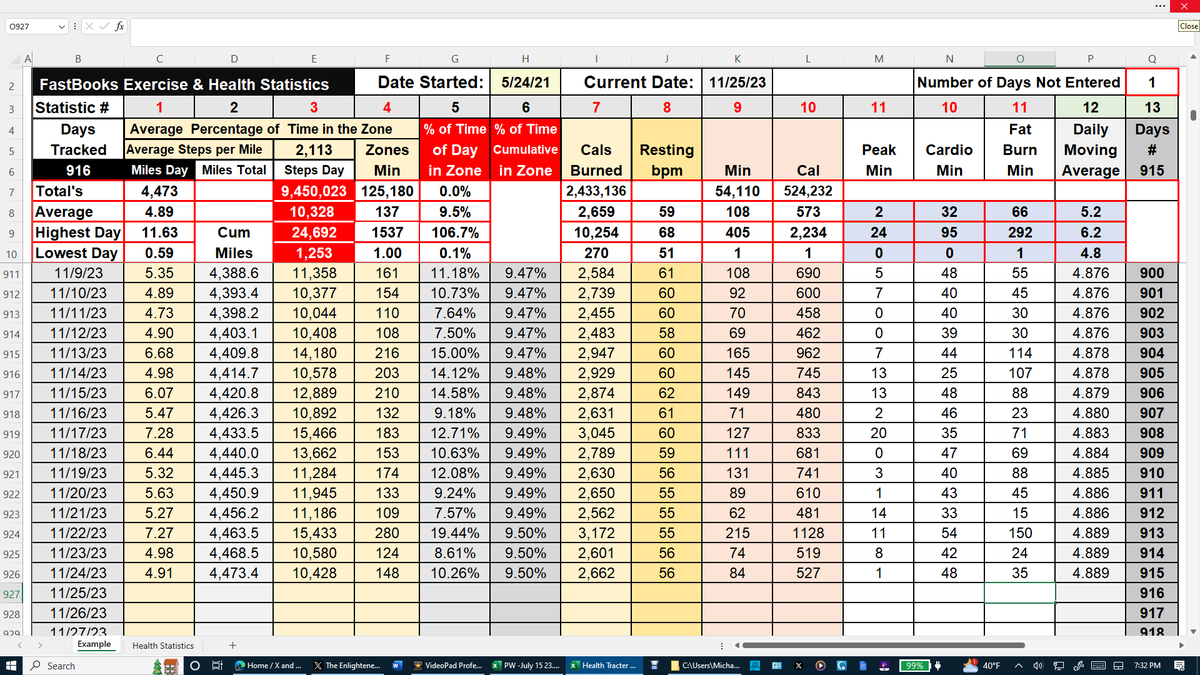This screenshot has width=1200, height=675.
Task: Switch to VideoPad Professional taskbar window
Action: 446,665
